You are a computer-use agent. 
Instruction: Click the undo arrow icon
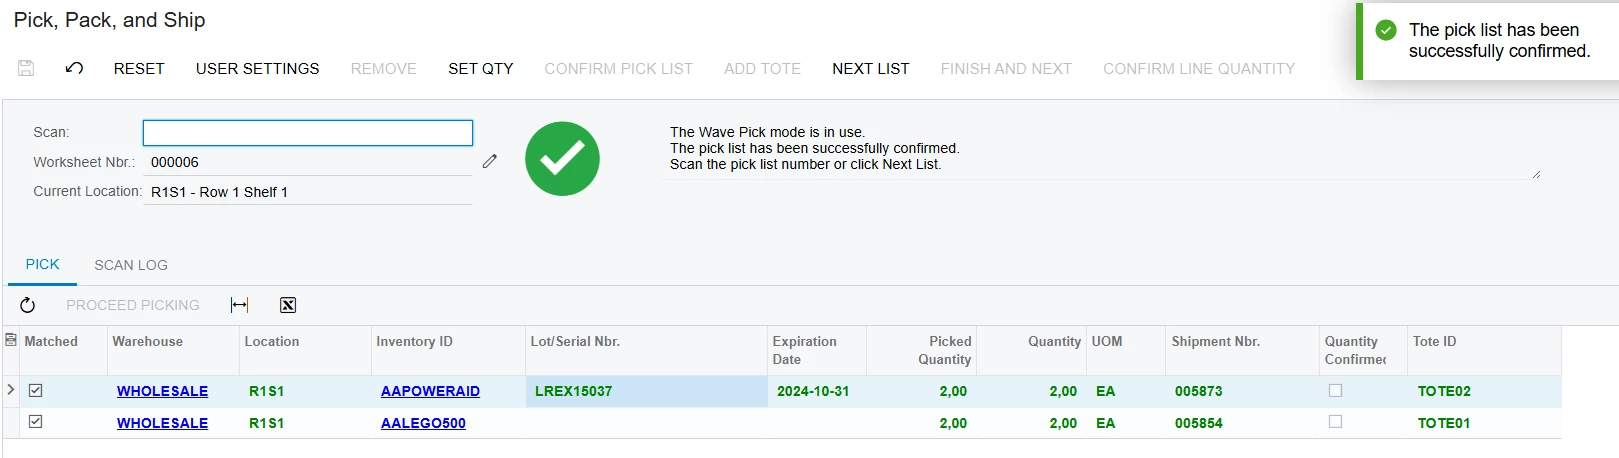click(x=74, y=68)
